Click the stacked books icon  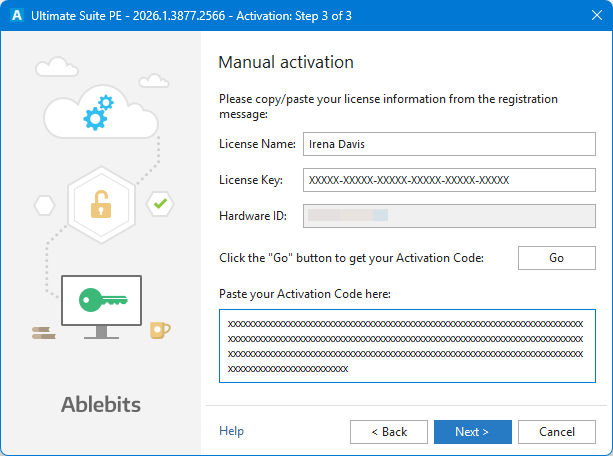pyautogui.click(x=43, y=333)
